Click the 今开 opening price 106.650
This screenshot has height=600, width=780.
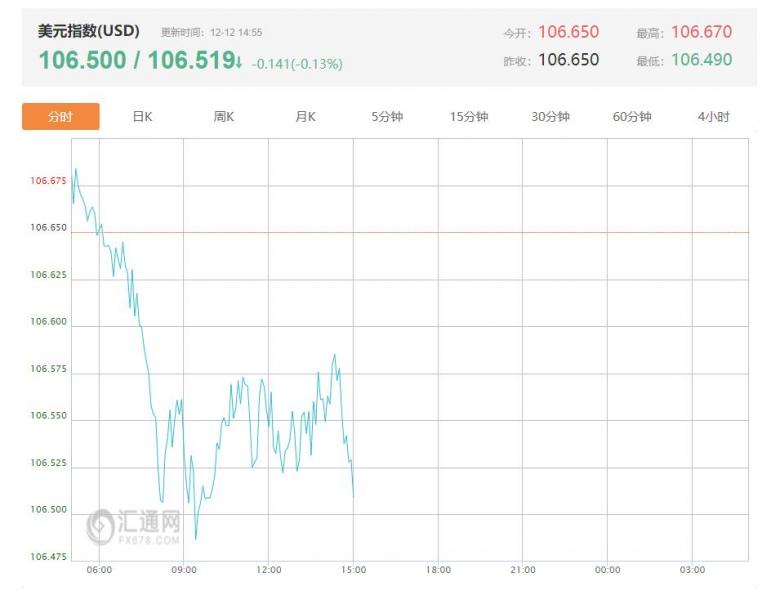[568, 33]
